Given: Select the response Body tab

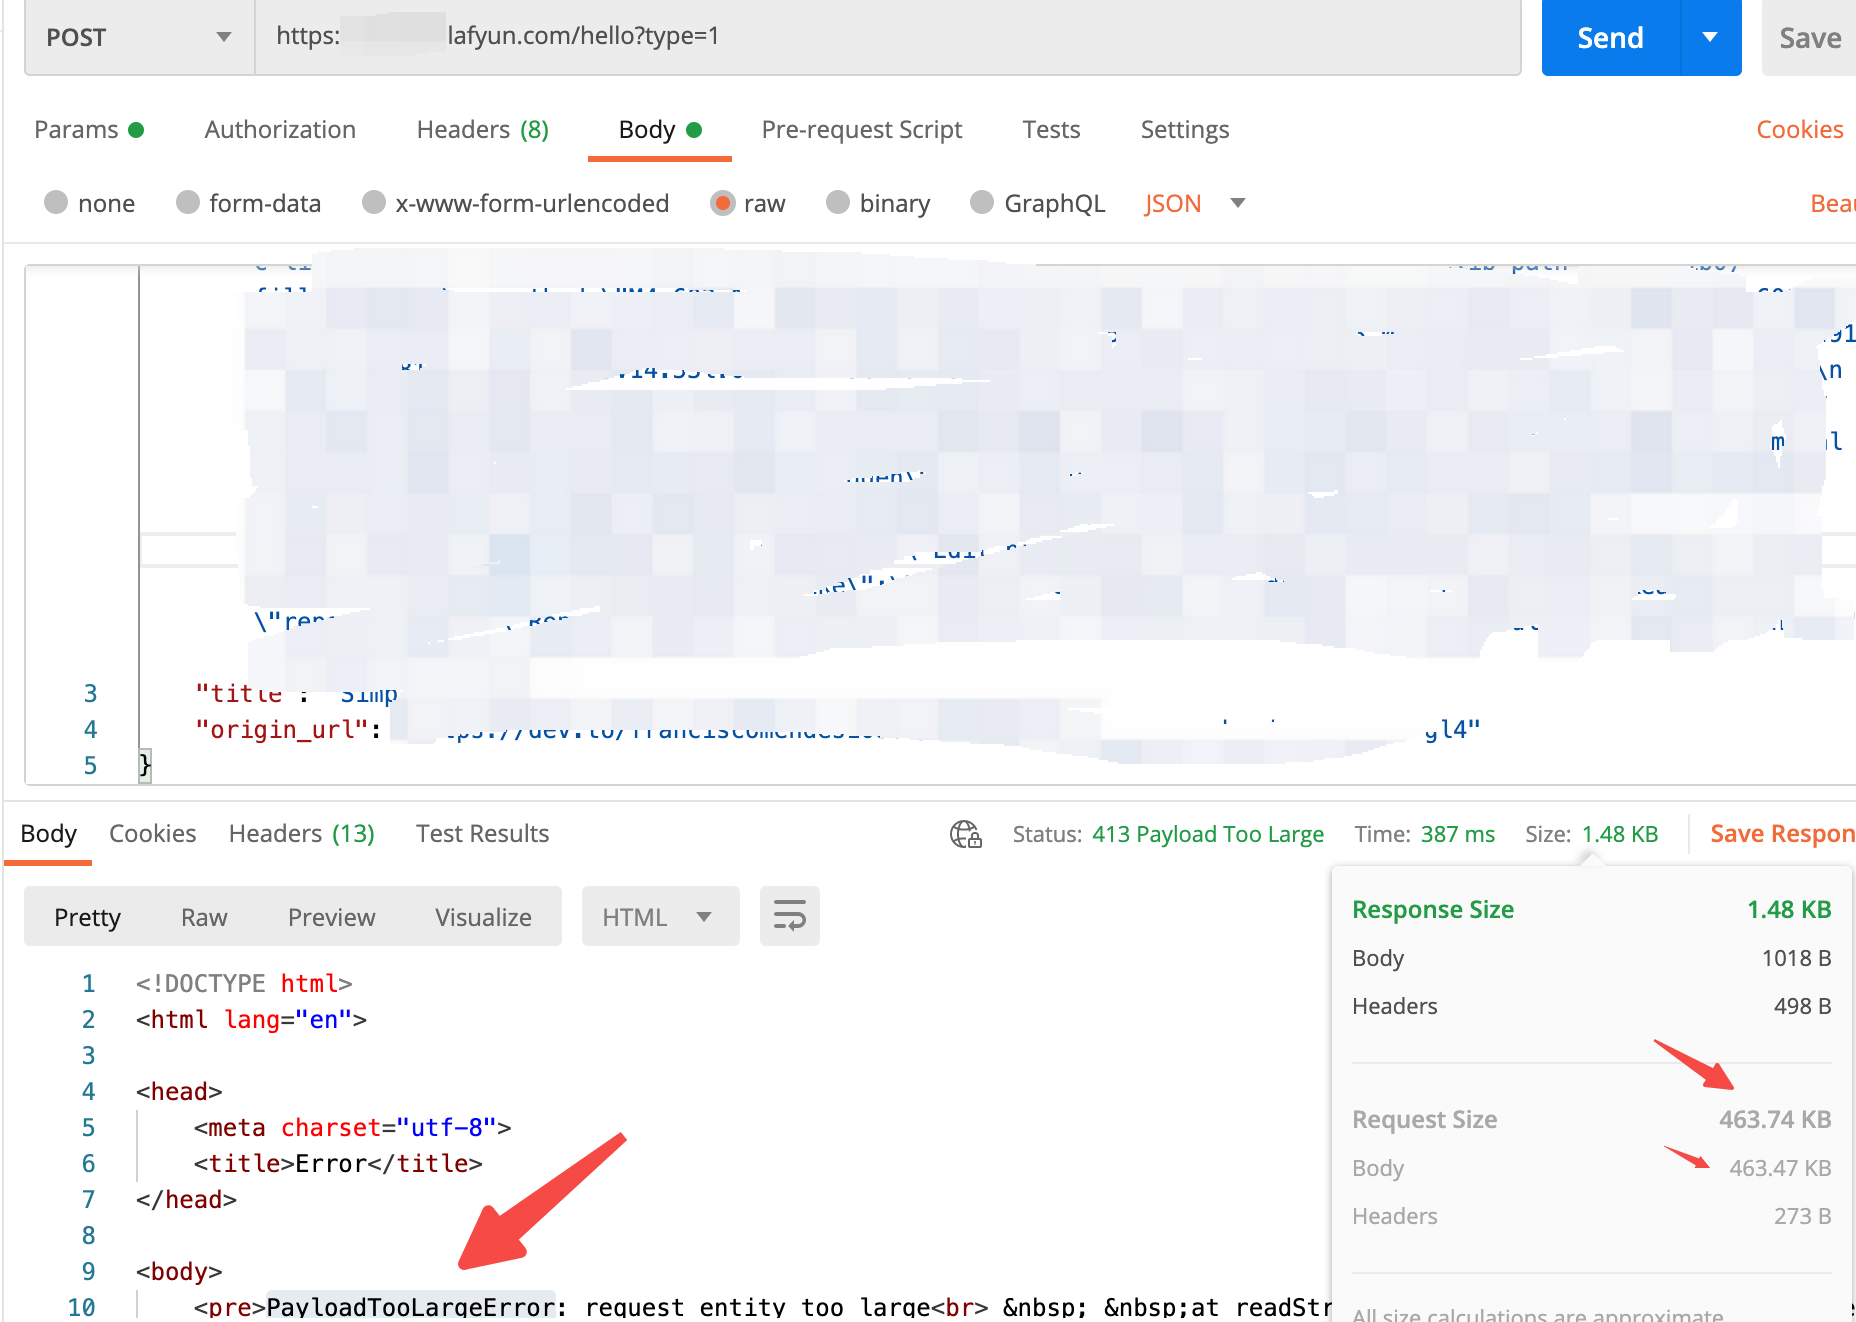Looking at the screenshot, I should [x=48, y=834].
